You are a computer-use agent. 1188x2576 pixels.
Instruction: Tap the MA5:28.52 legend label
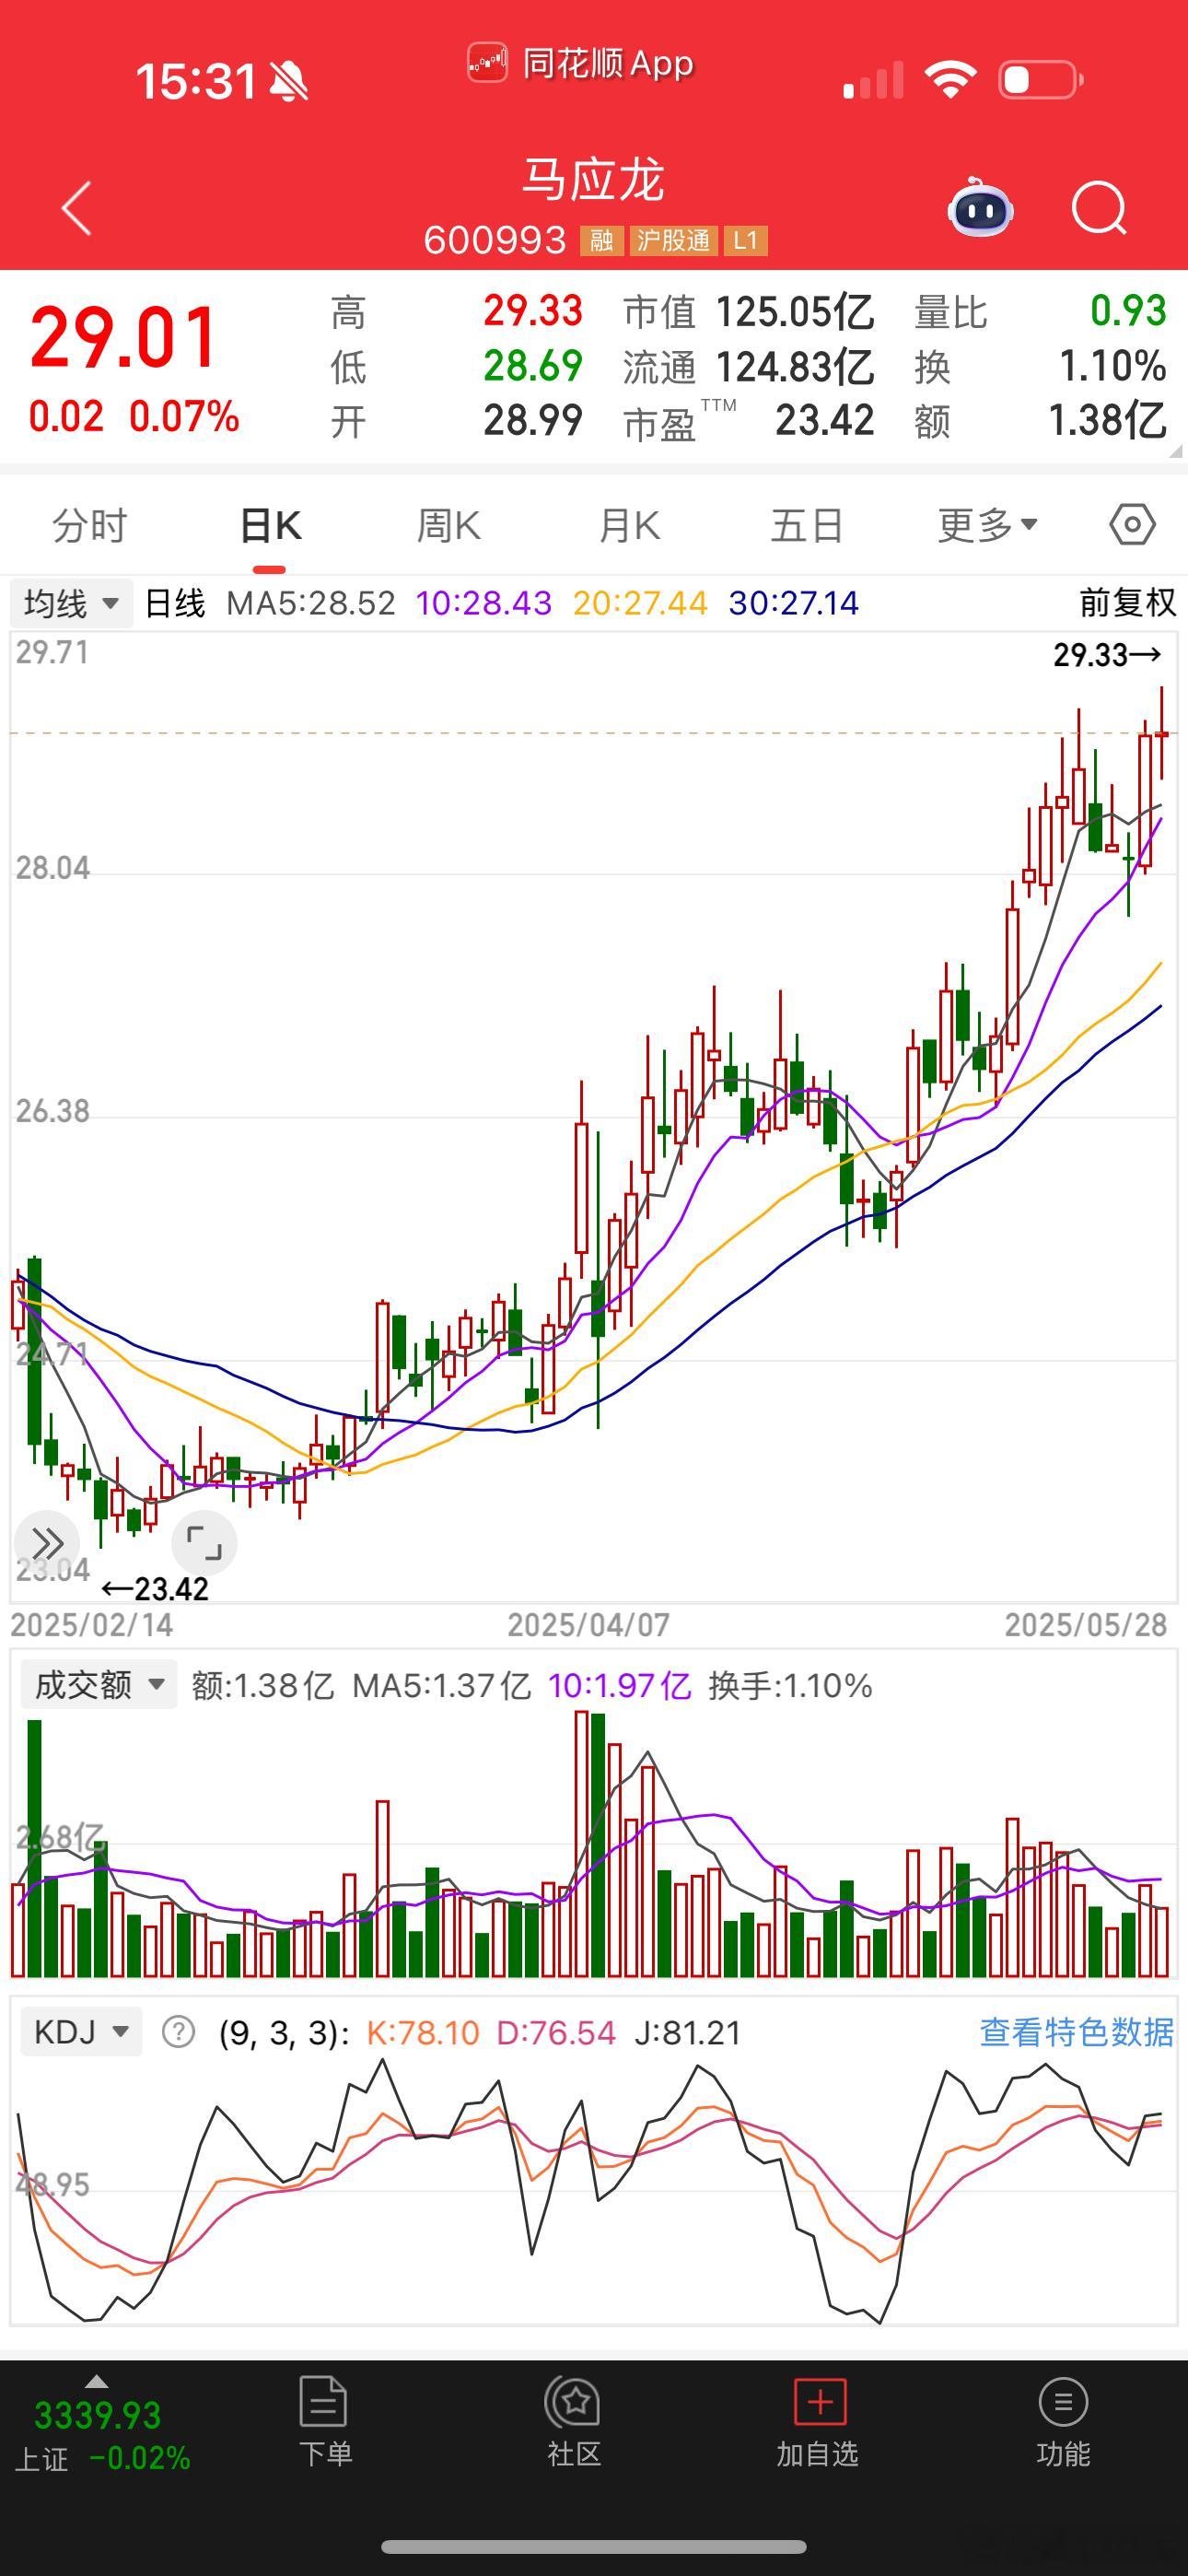(x=311, y=603)
